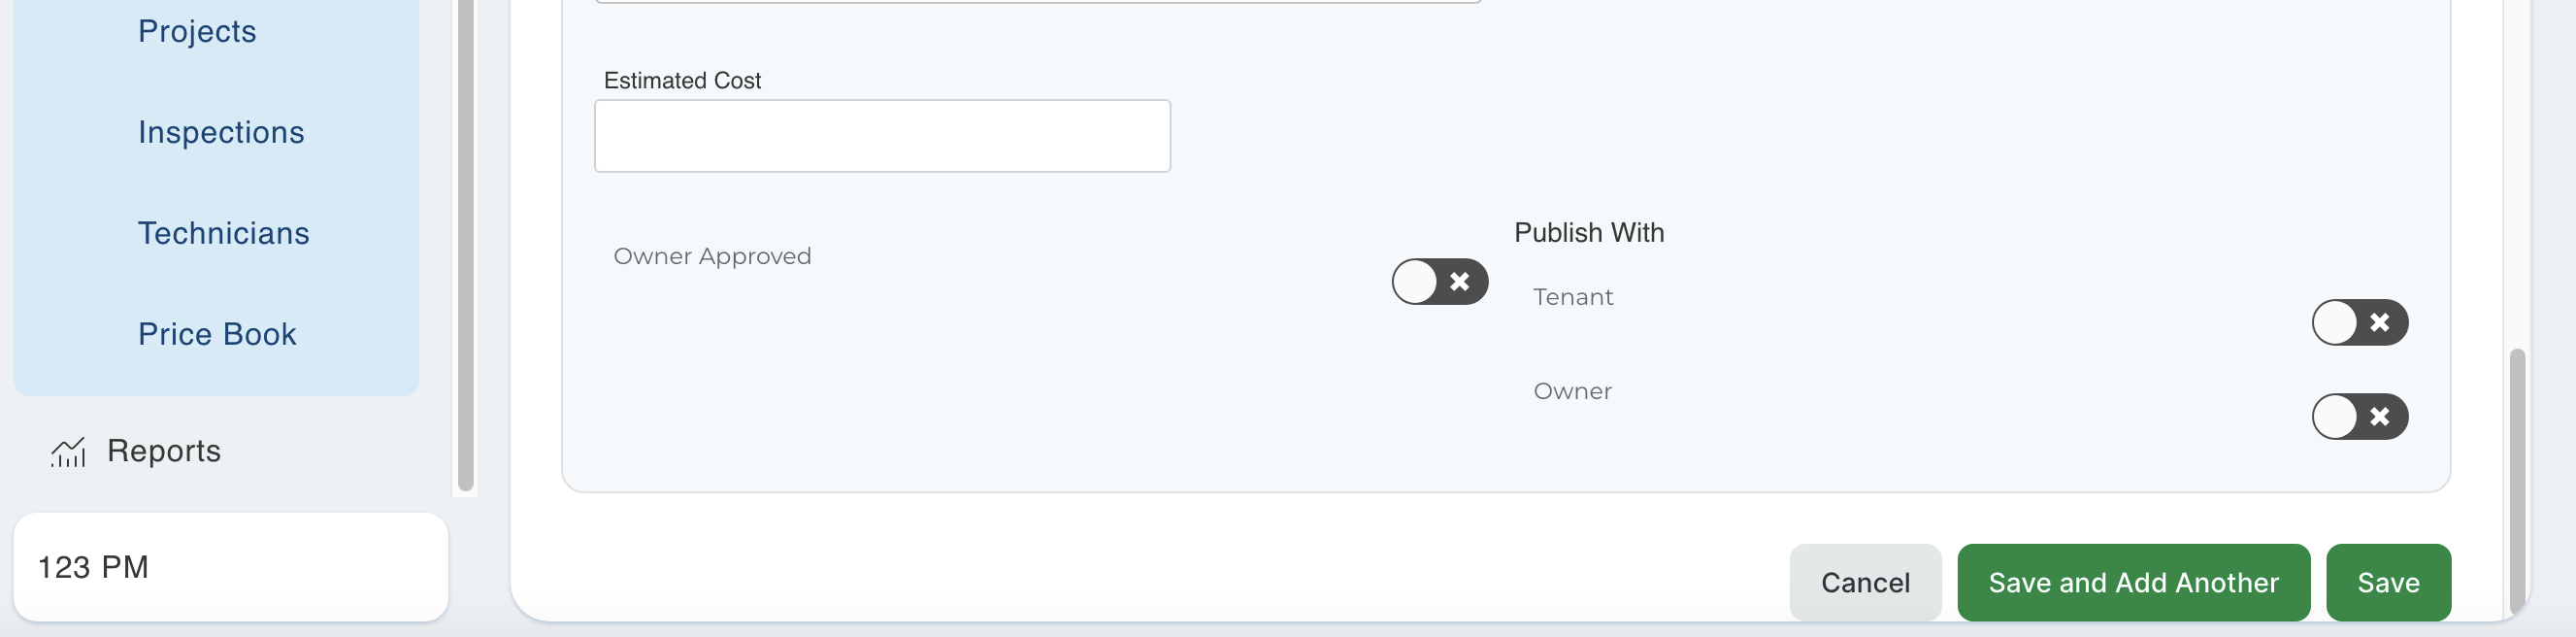
Task: Select Technicians in the sidebar
Action: coord(224,234)
